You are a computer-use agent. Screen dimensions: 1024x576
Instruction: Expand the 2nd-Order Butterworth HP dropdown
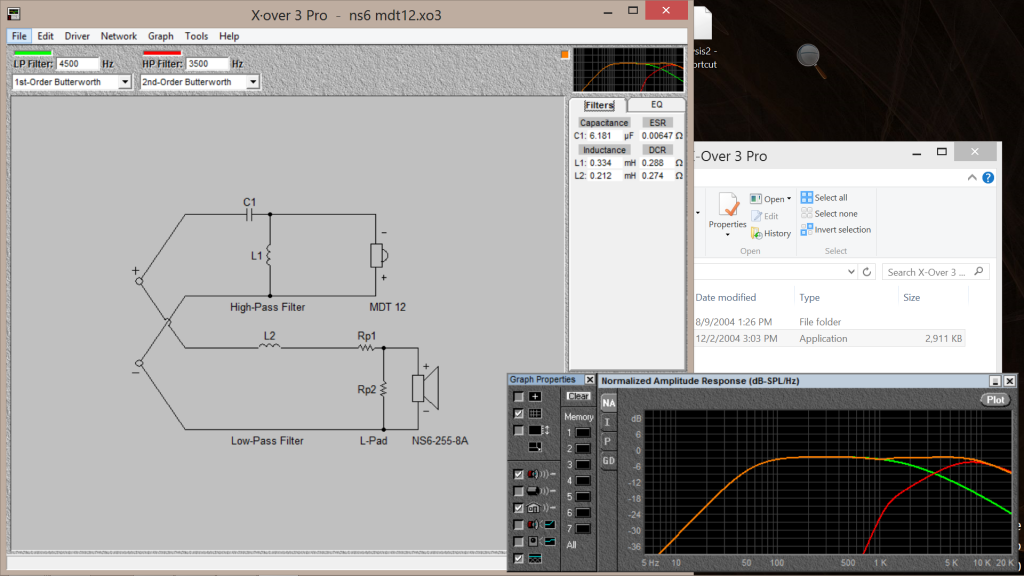coord(253,82)
